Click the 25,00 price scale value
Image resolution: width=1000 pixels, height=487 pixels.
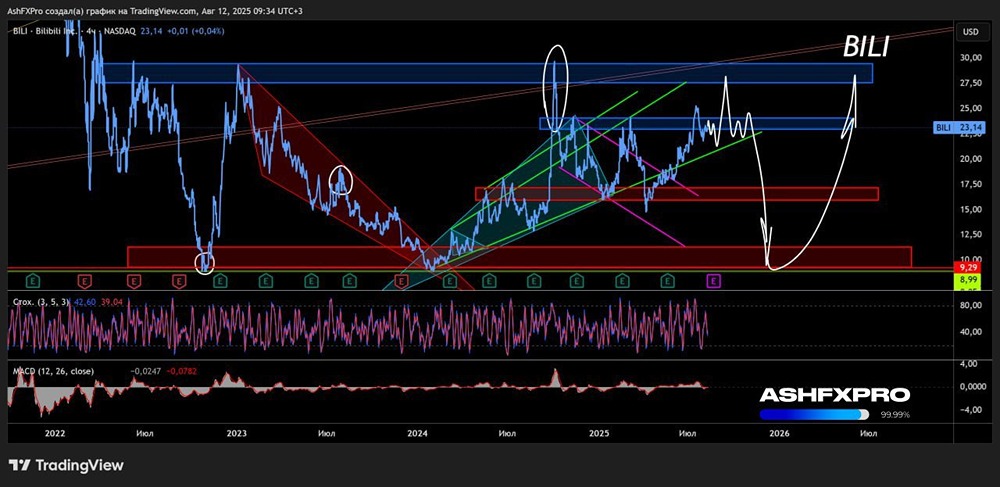tap(972, 108)
